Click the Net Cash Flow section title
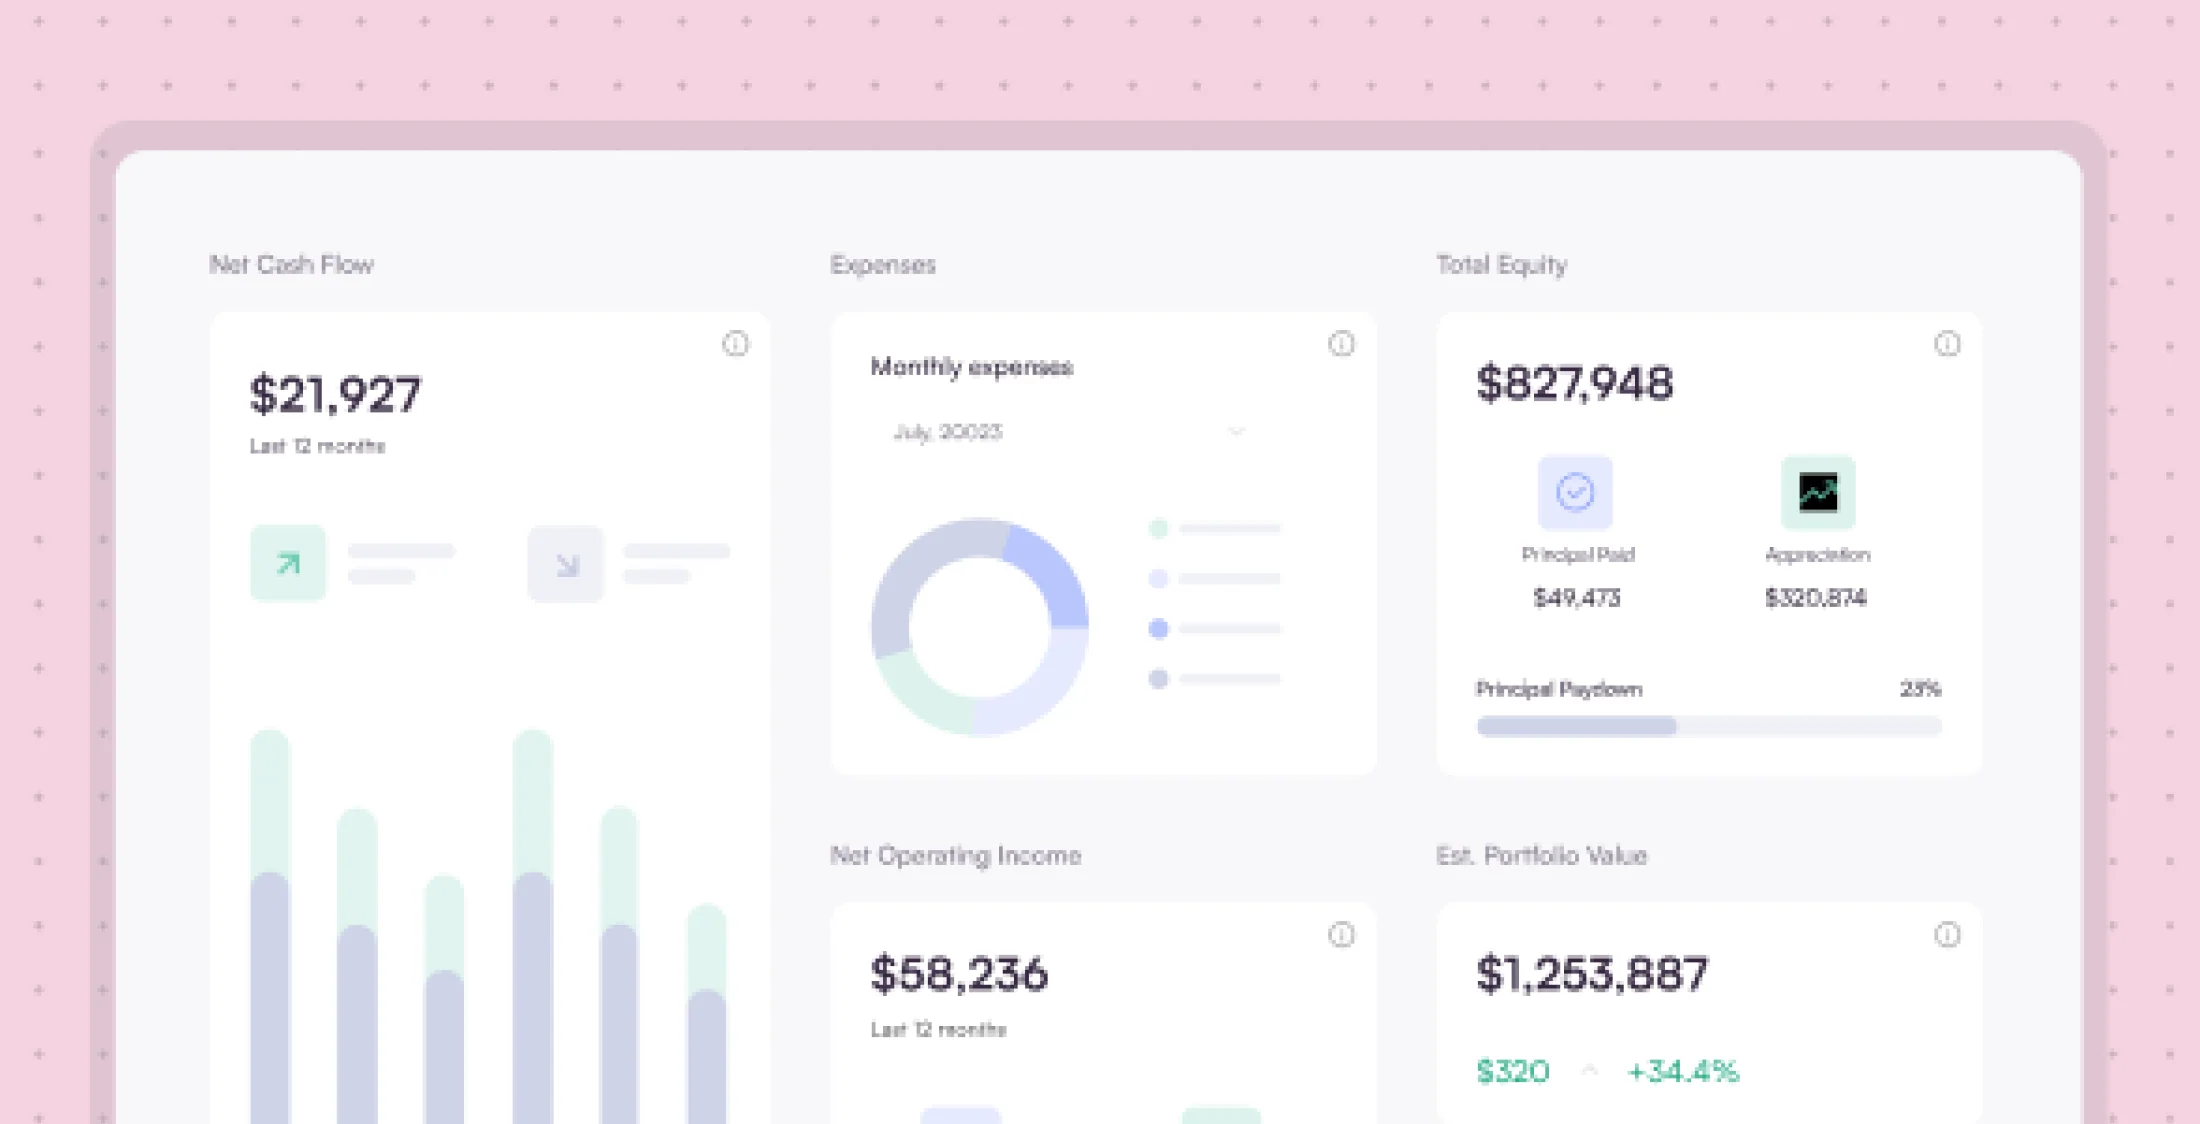2200x1124 pixels. pos(291,265)
